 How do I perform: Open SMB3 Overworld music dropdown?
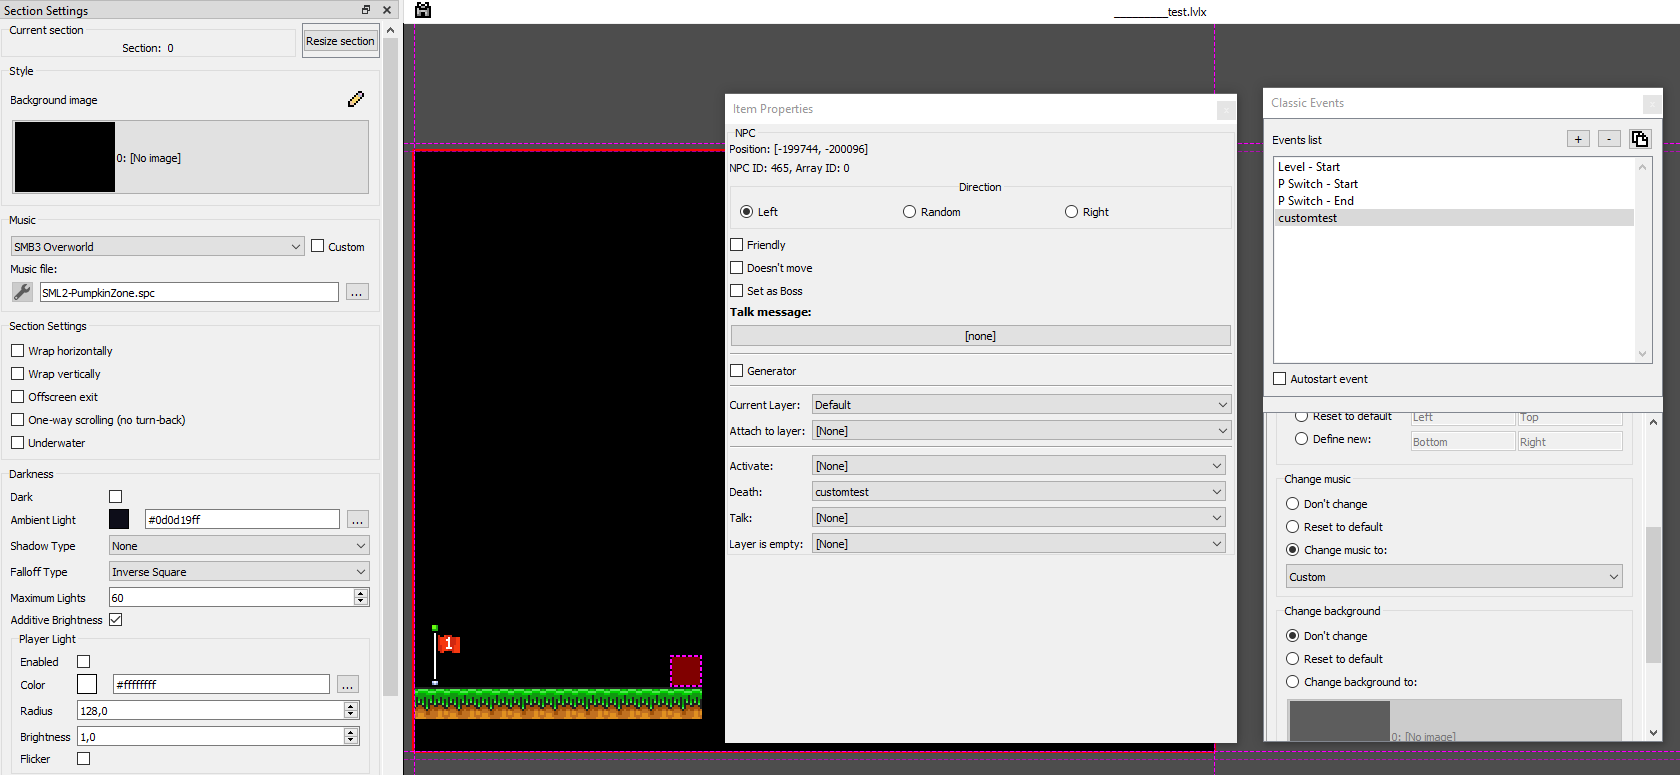coord(157,246)
